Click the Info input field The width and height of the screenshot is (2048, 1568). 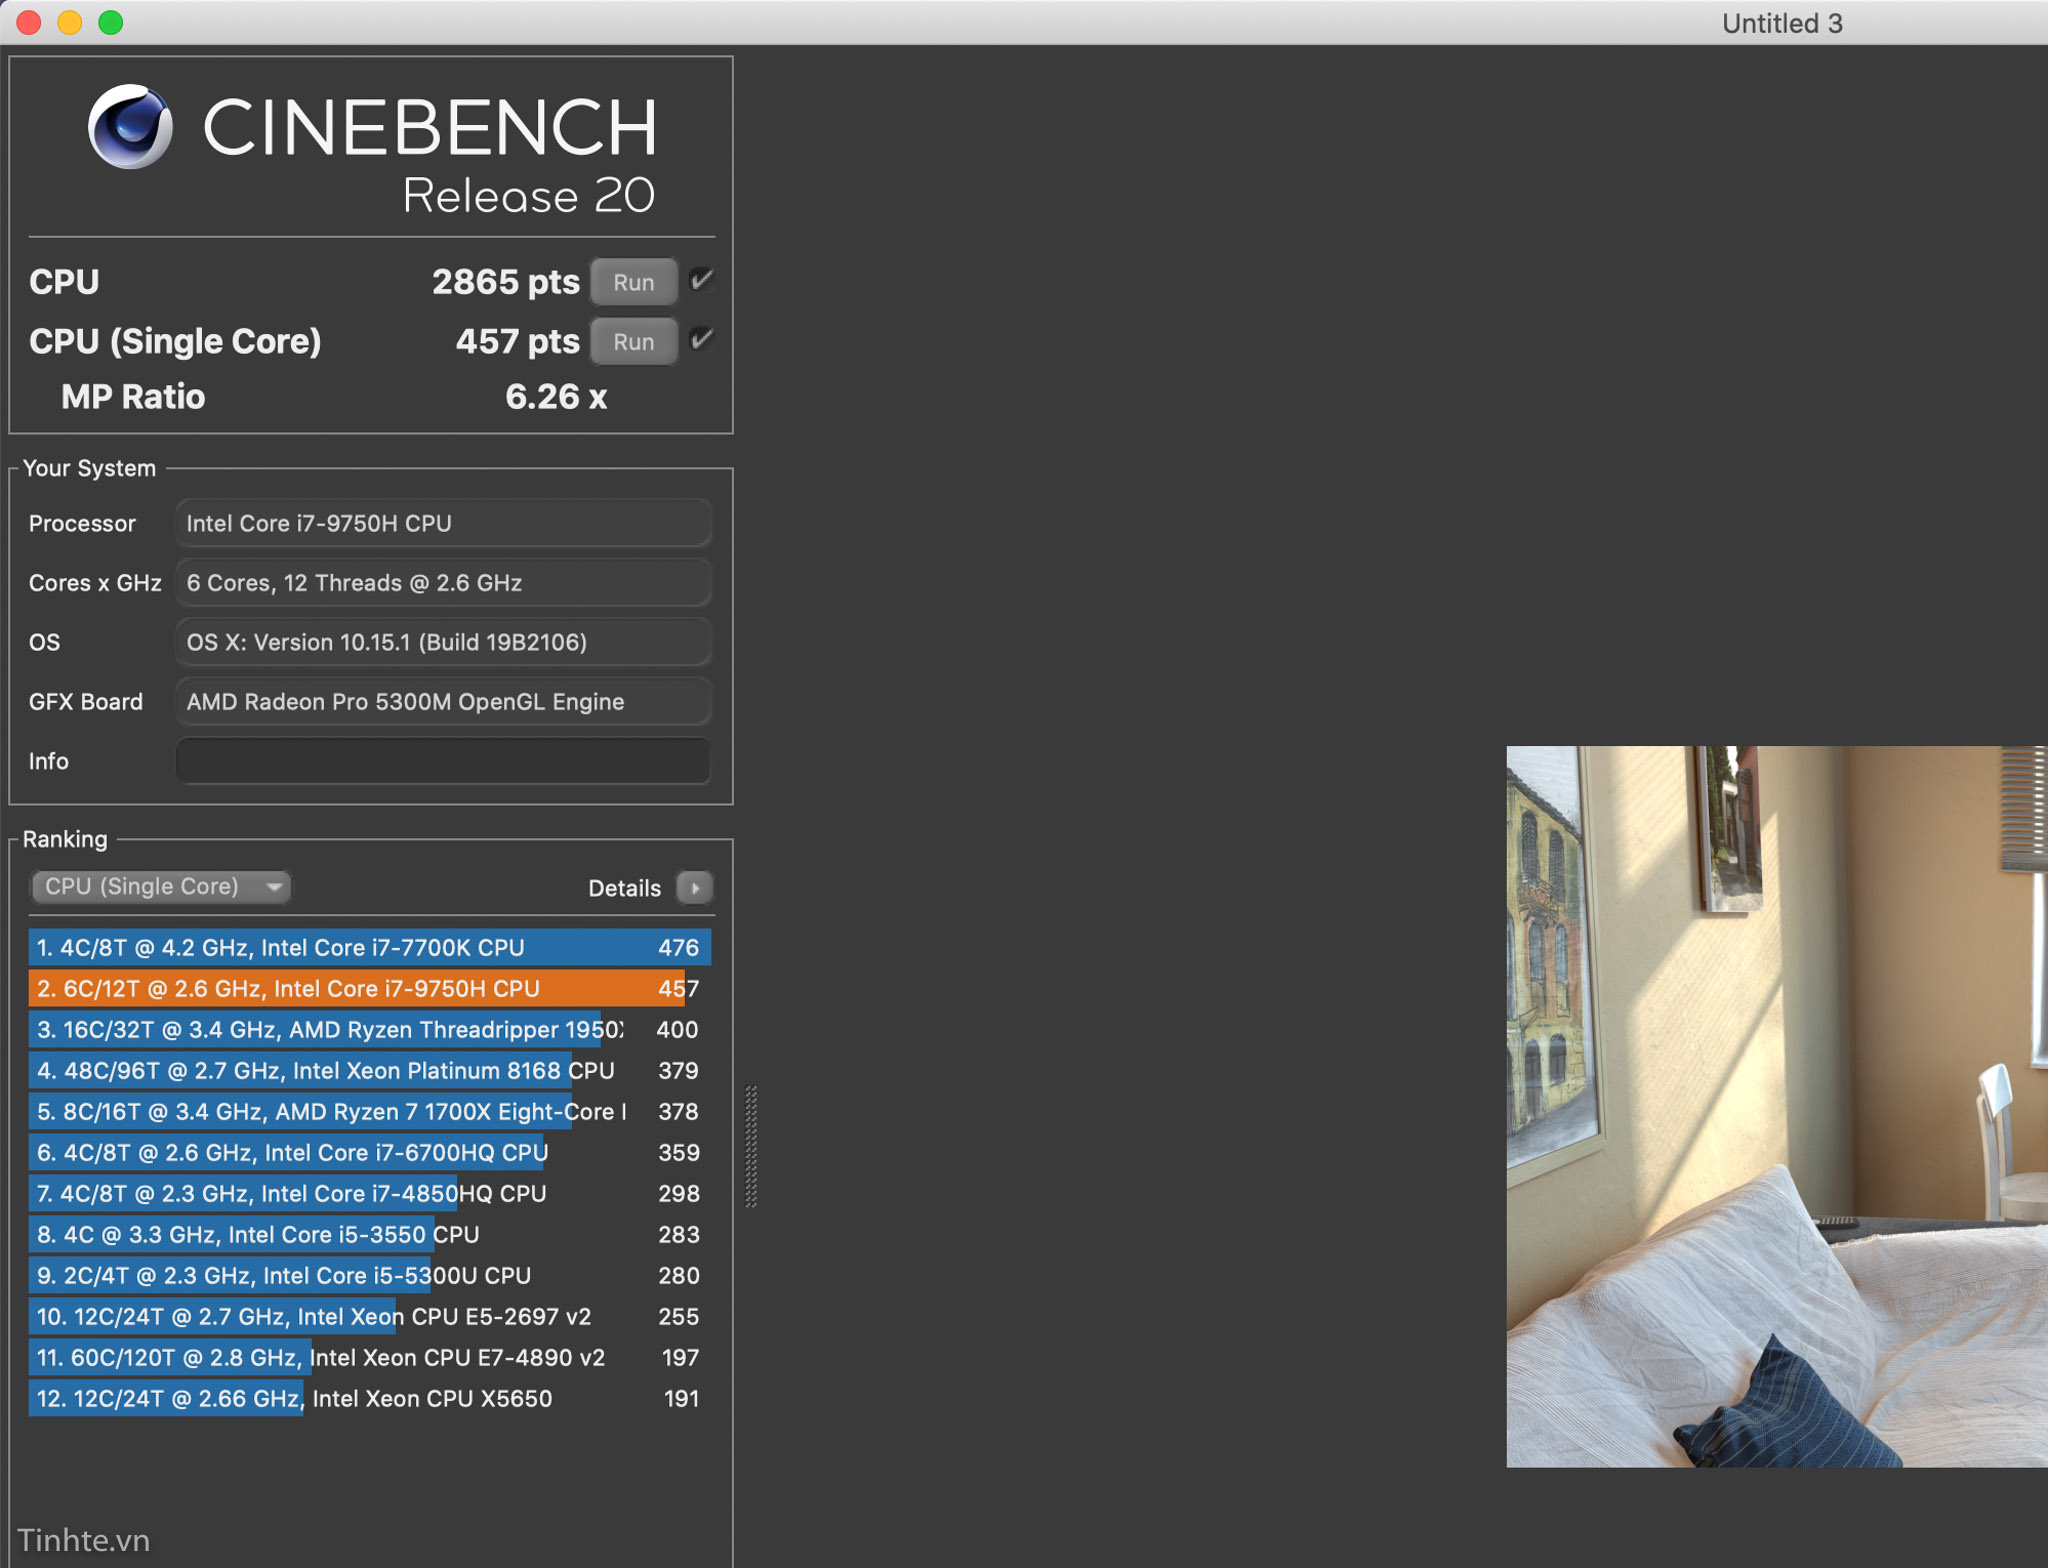point(443,761)
